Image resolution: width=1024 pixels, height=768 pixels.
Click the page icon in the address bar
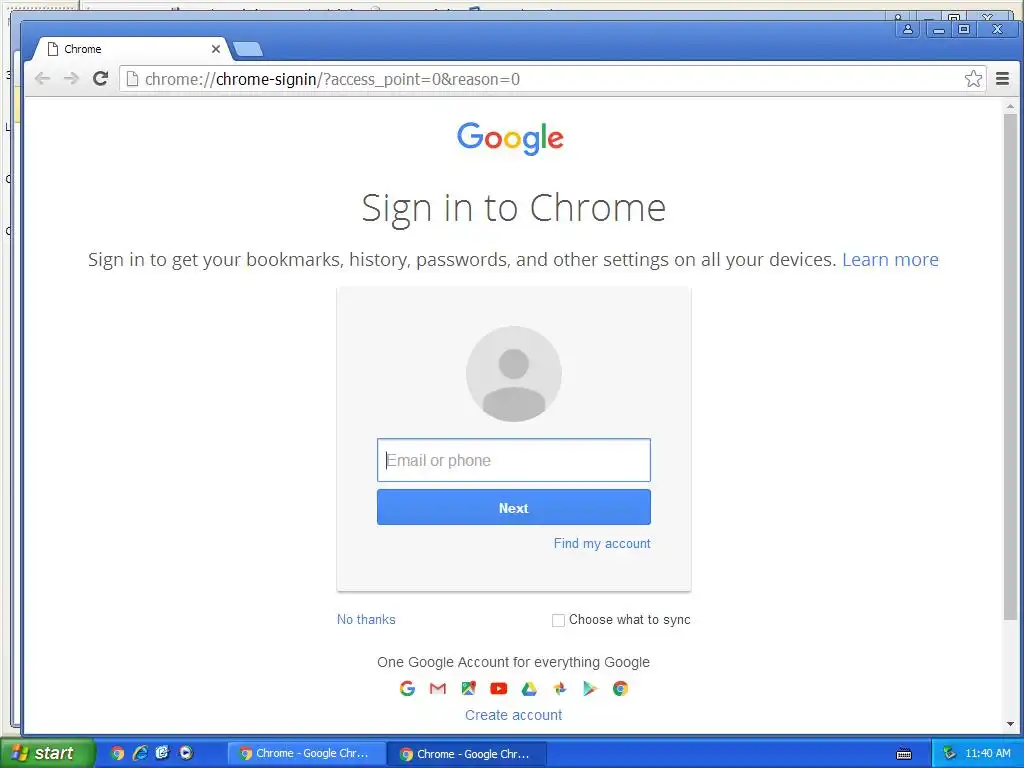tap(133, 79)
